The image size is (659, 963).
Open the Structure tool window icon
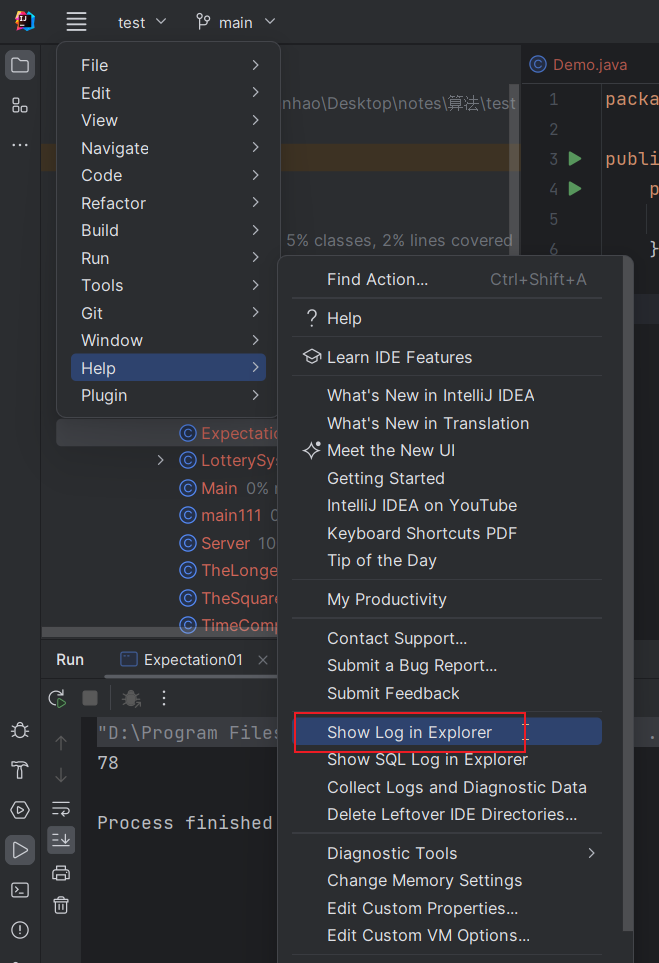pyautogui.click(x=20, y=106)
